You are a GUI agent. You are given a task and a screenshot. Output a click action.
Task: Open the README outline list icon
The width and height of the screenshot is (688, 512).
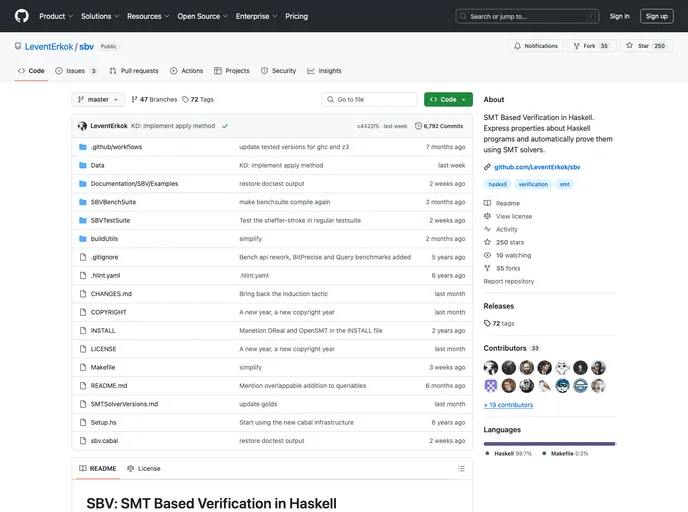click(x=461, y=469)
